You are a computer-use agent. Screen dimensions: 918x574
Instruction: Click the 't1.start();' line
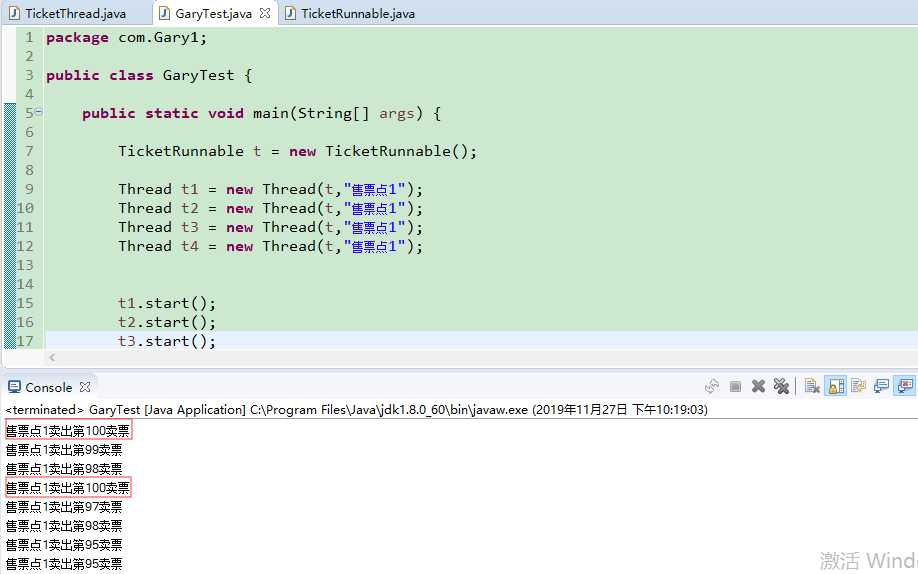click(167, 303)
